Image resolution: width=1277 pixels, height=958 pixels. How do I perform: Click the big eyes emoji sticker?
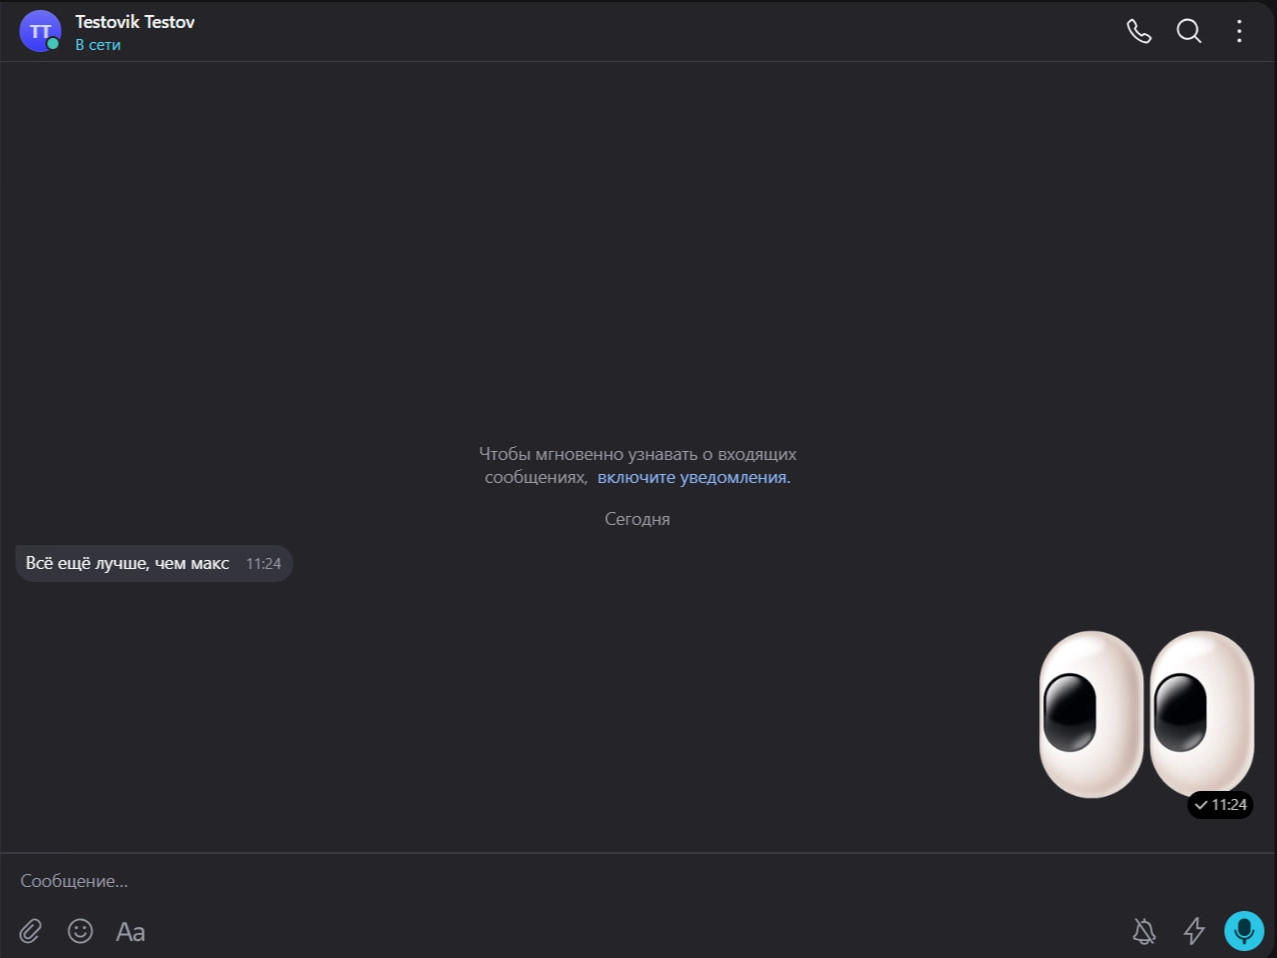click(1146, 713)
